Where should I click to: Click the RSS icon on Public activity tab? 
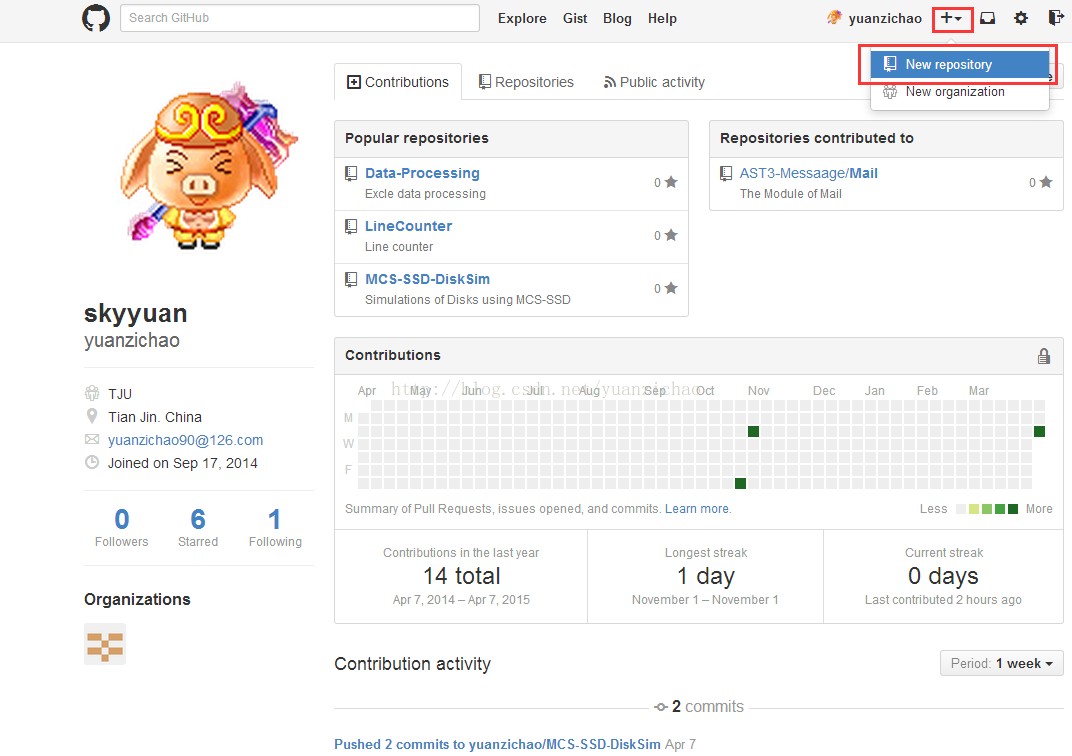click(609, 83)
